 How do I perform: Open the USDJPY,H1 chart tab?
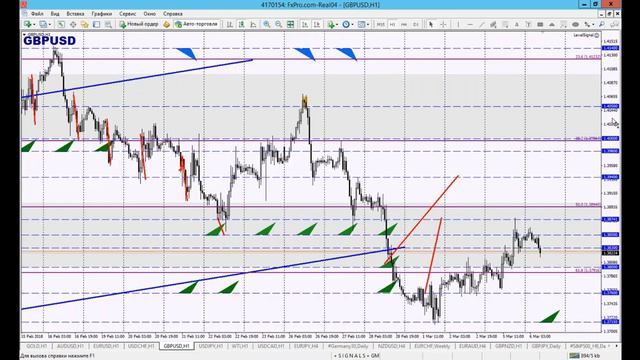tap(211, 346)
